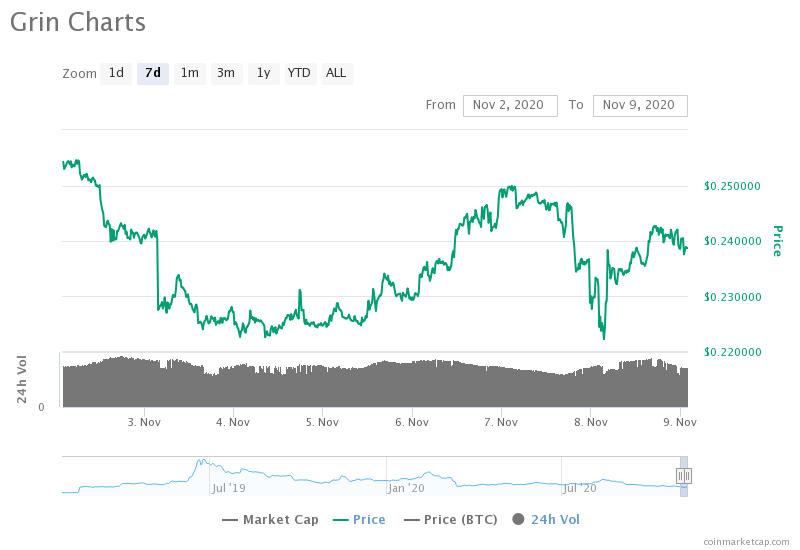This screenshot has width=800, height=550.
Task: Click navigator timeline at Jan '20
Action: pos(406,488)
